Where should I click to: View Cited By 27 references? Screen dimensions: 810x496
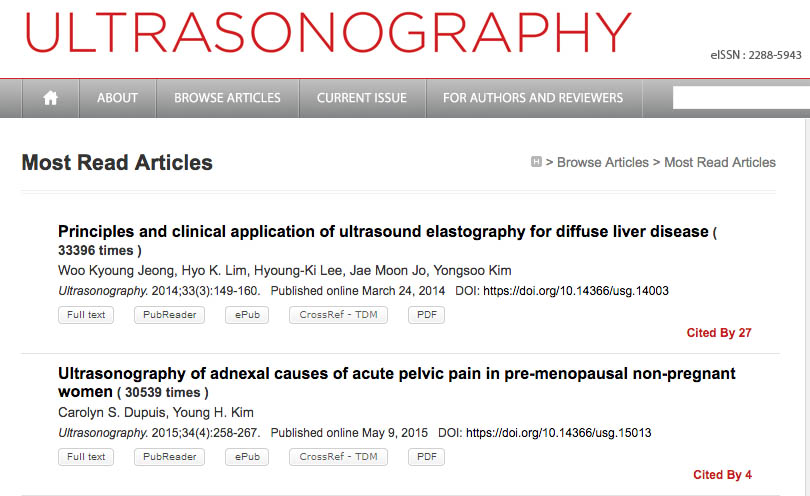pyautogui.click(x=719, y=333)
